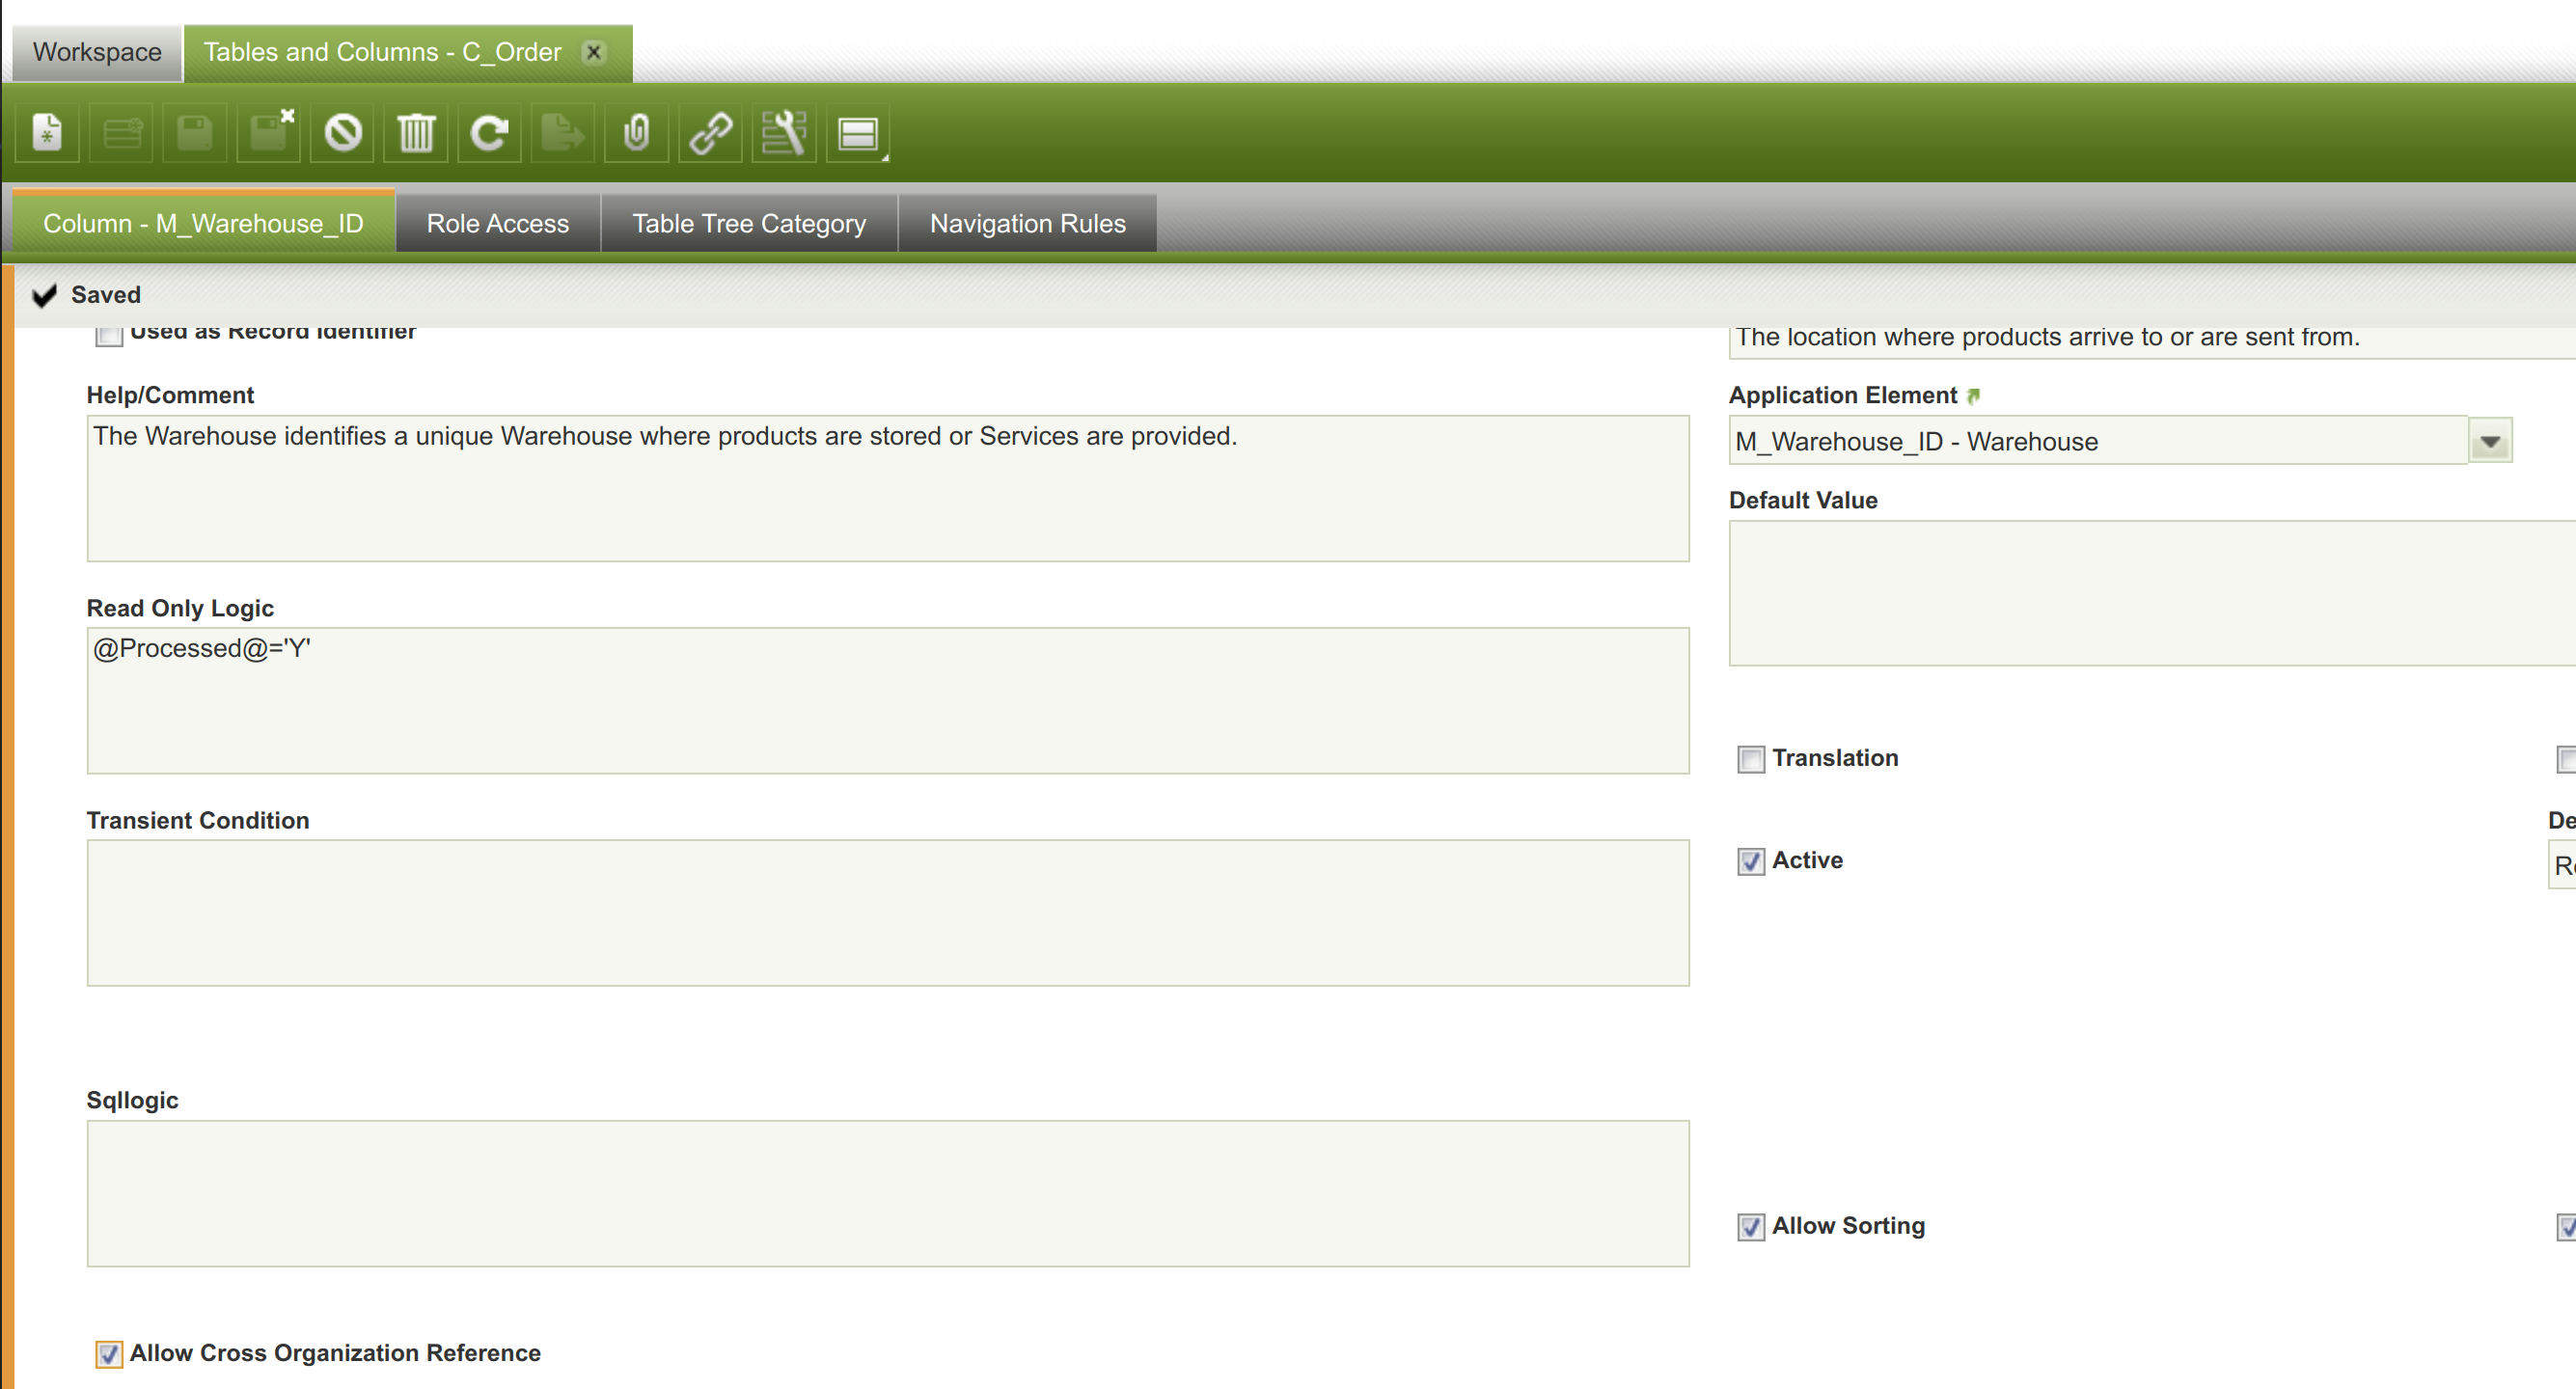Open the personalization wrench icon
Viewport: 2576px width, 1389px height.
783,132
